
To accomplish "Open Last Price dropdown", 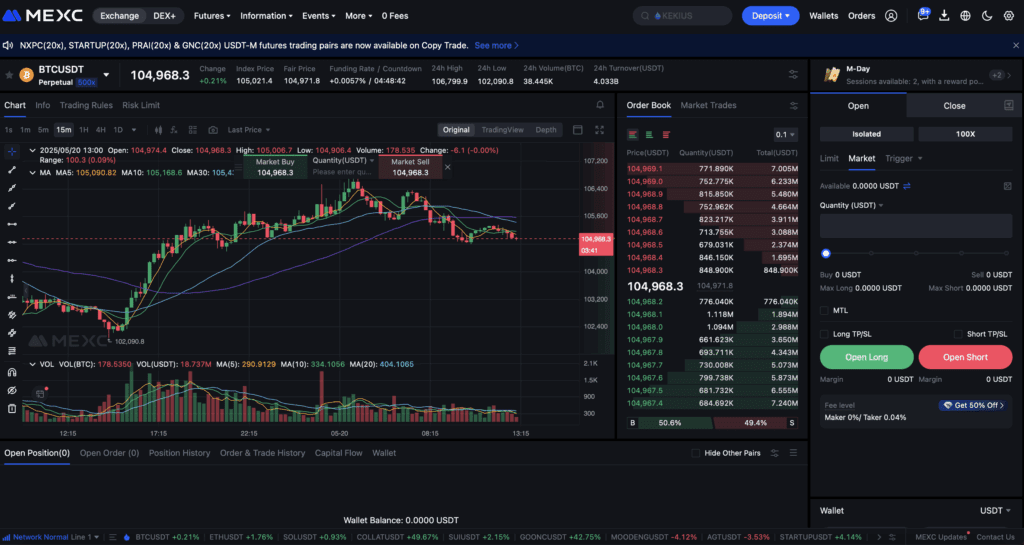I will [x=249, y=130].
